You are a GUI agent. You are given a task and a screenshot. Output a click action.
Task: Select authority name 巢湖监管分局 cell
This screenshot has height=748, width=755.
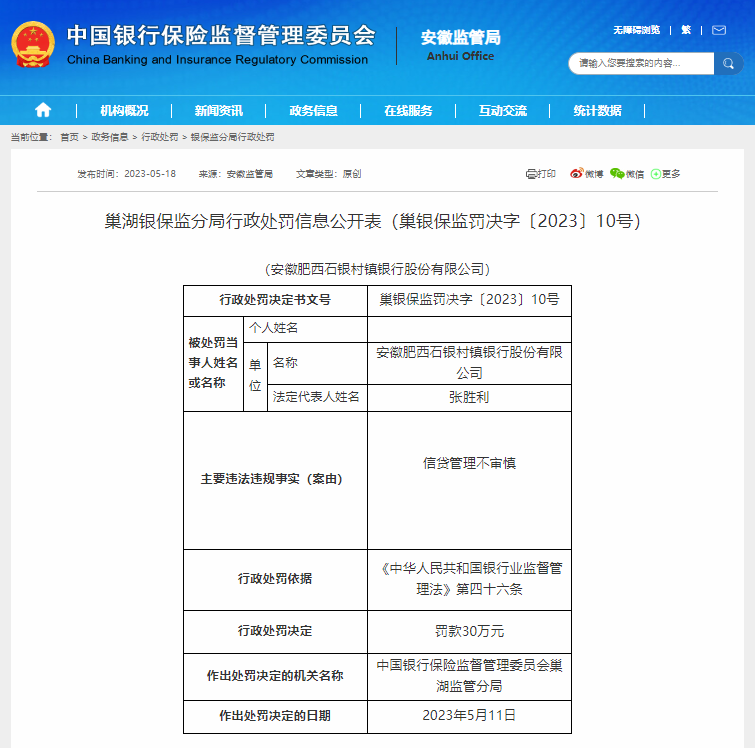pyautogui.click(x=469, y=676)
